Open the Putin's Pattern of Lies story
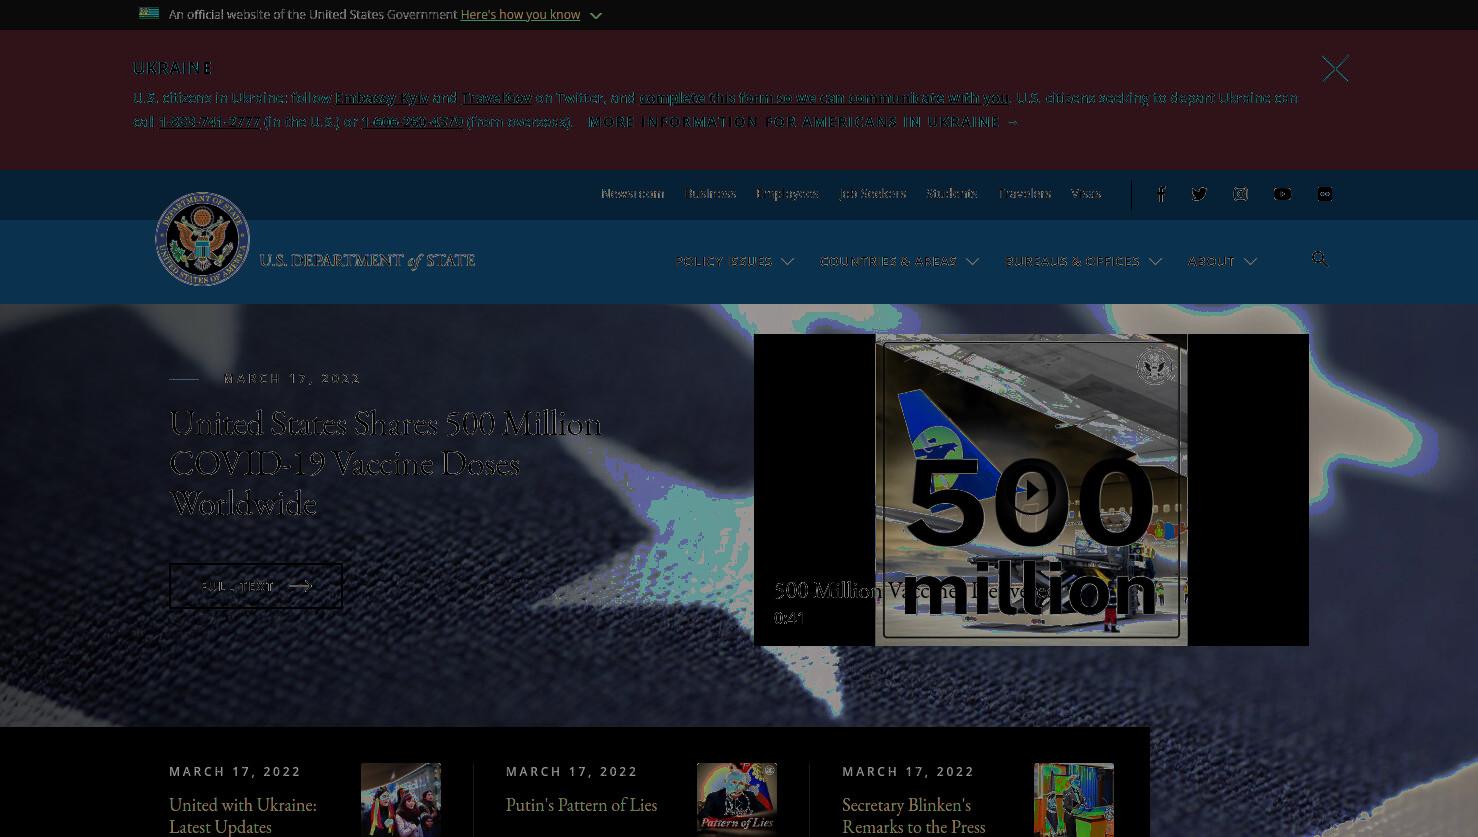The height and width of the screenshot is (837, 1478). pyautogui.click(x=581, y=805)
